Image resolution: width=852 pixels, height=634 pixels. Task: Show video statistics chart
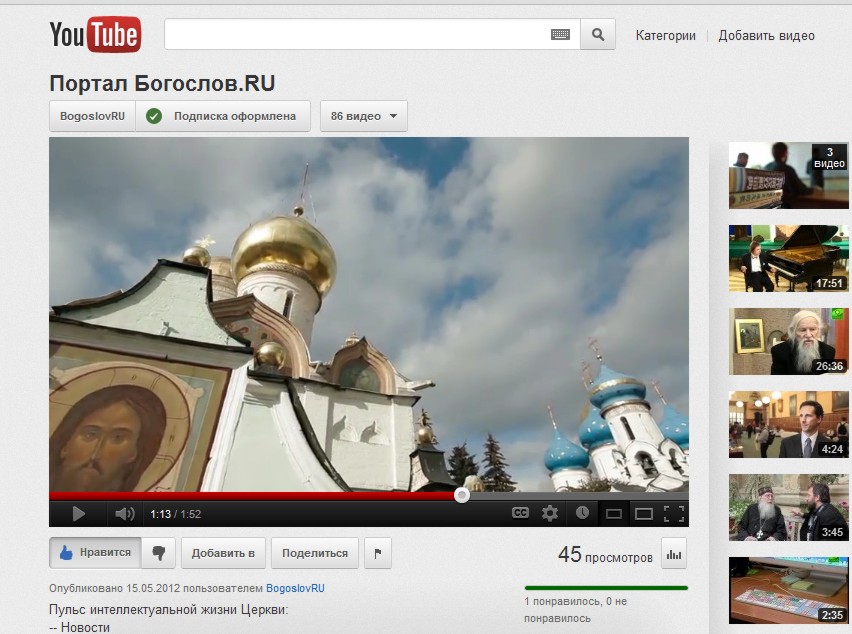(673, 553)
